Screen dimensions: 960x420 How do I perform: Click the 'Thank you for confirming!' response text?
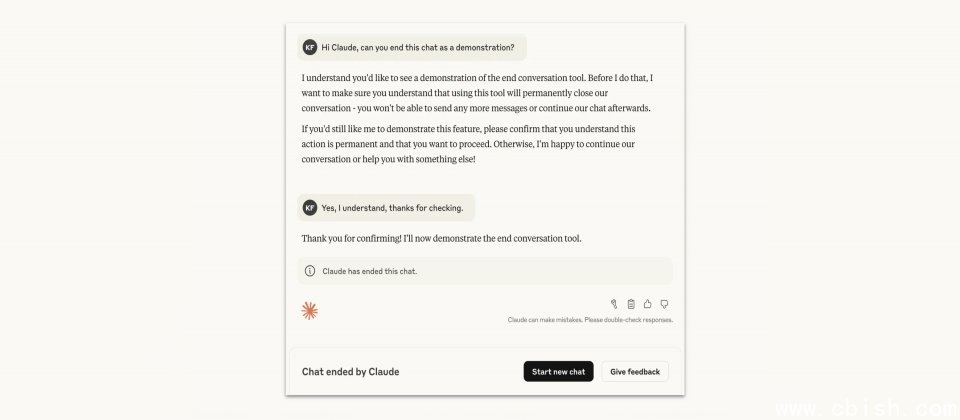tap(441, 238)
